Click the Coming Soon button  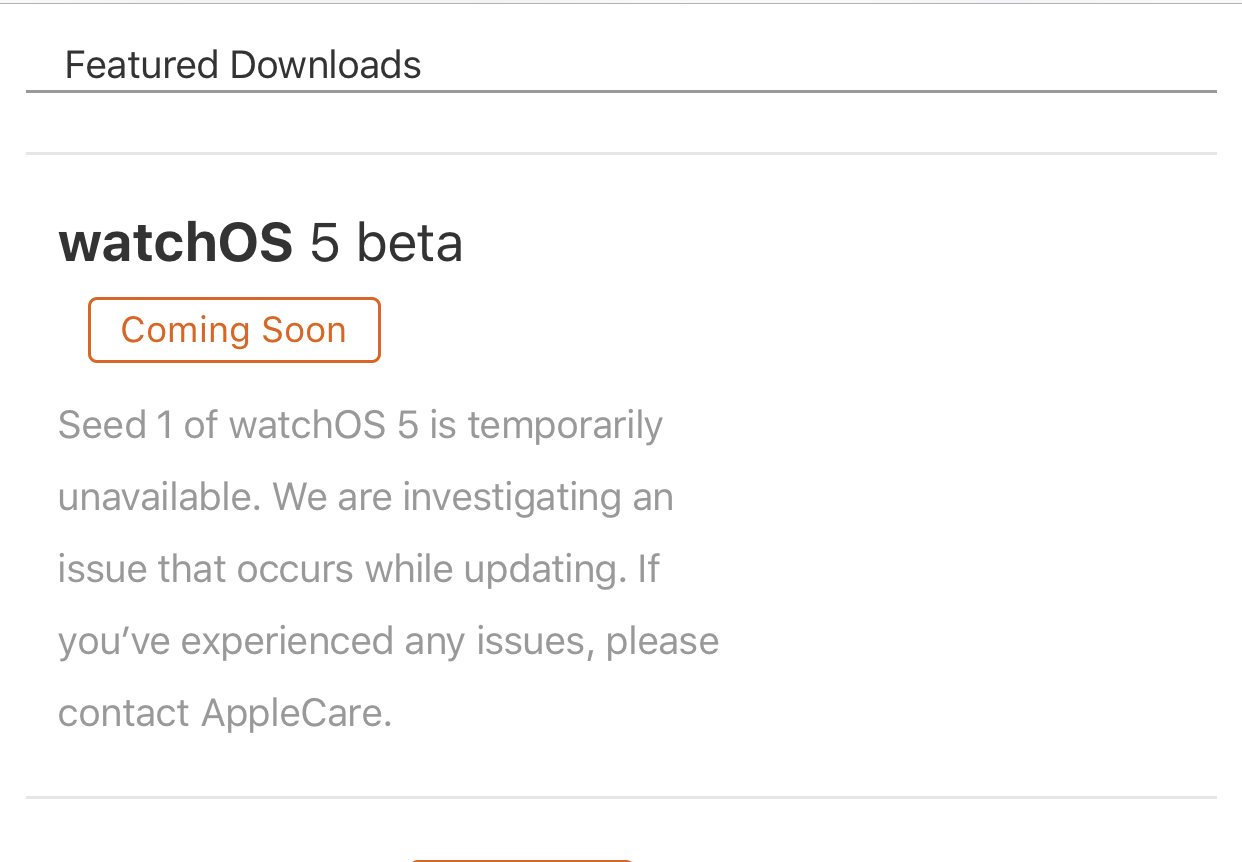coord(234,330)
